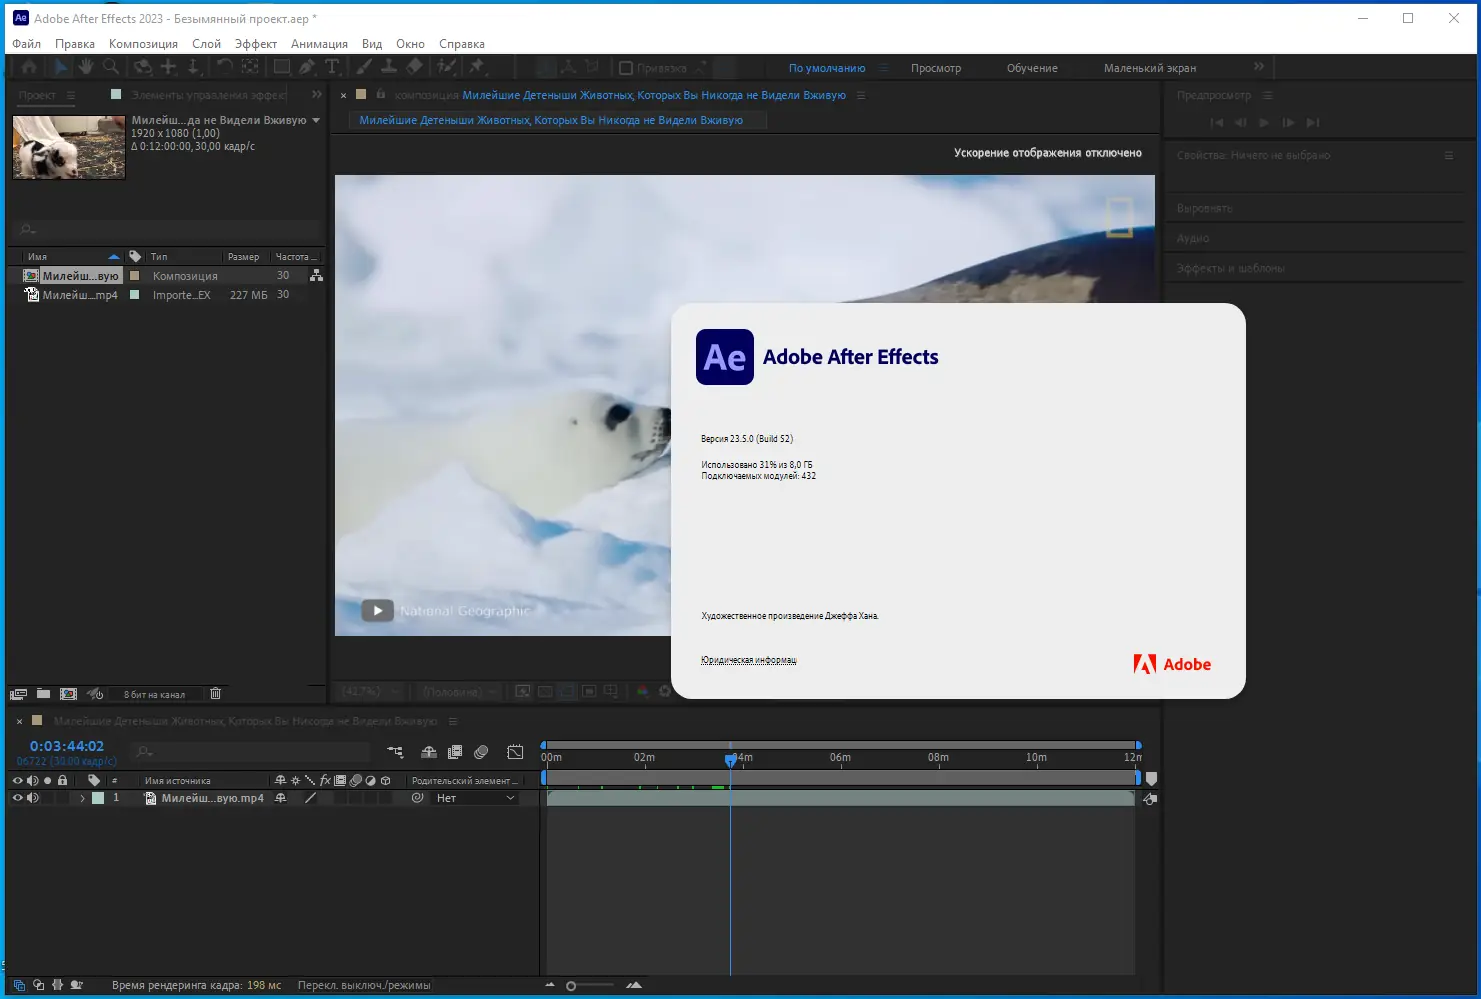
Task: Select the Pen tool
Action: click(308, 66)
